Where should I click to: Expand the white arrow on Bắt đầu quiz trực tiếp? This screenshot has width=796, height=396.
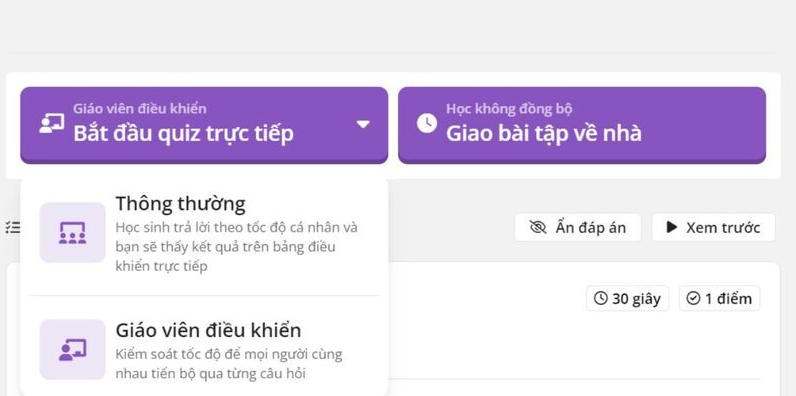[x=363, y=124]
